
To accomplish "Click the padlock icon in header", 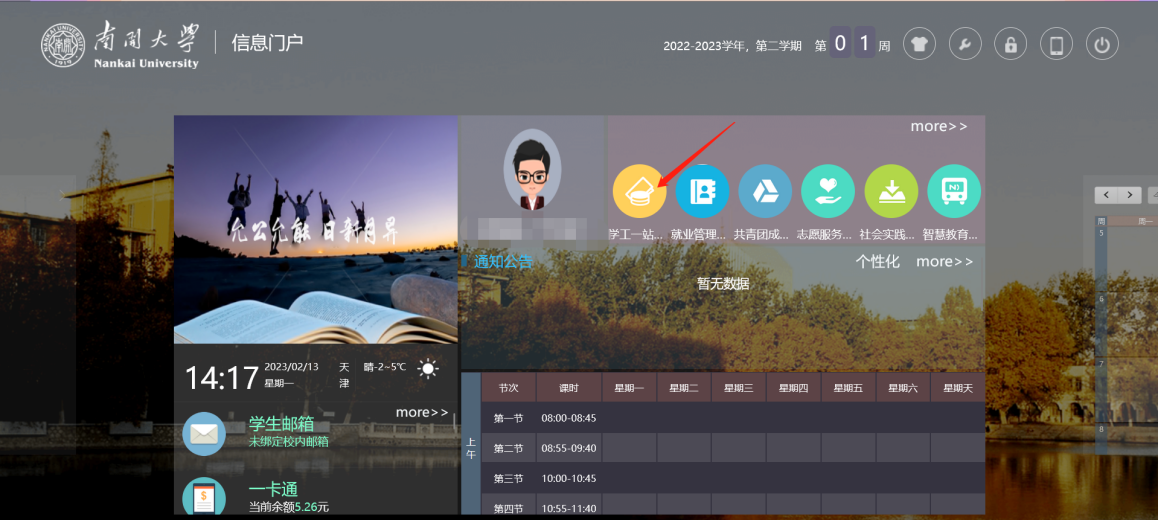I will pos(1011,45).
